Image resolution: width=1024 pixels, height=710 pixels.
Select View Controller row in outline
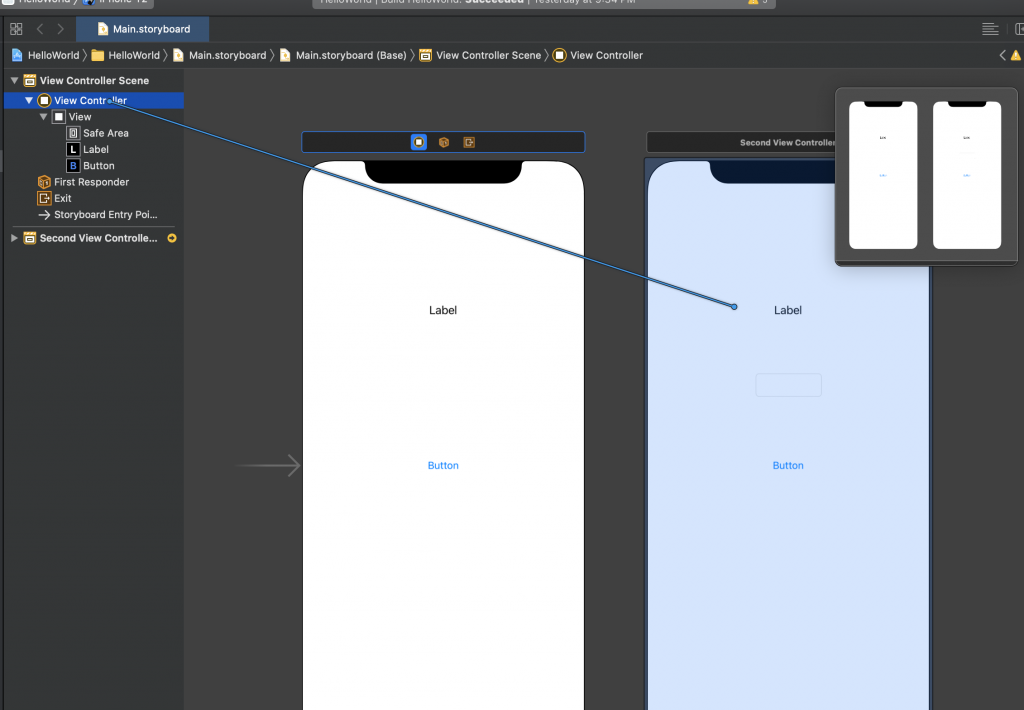click(x=94, y=101)
